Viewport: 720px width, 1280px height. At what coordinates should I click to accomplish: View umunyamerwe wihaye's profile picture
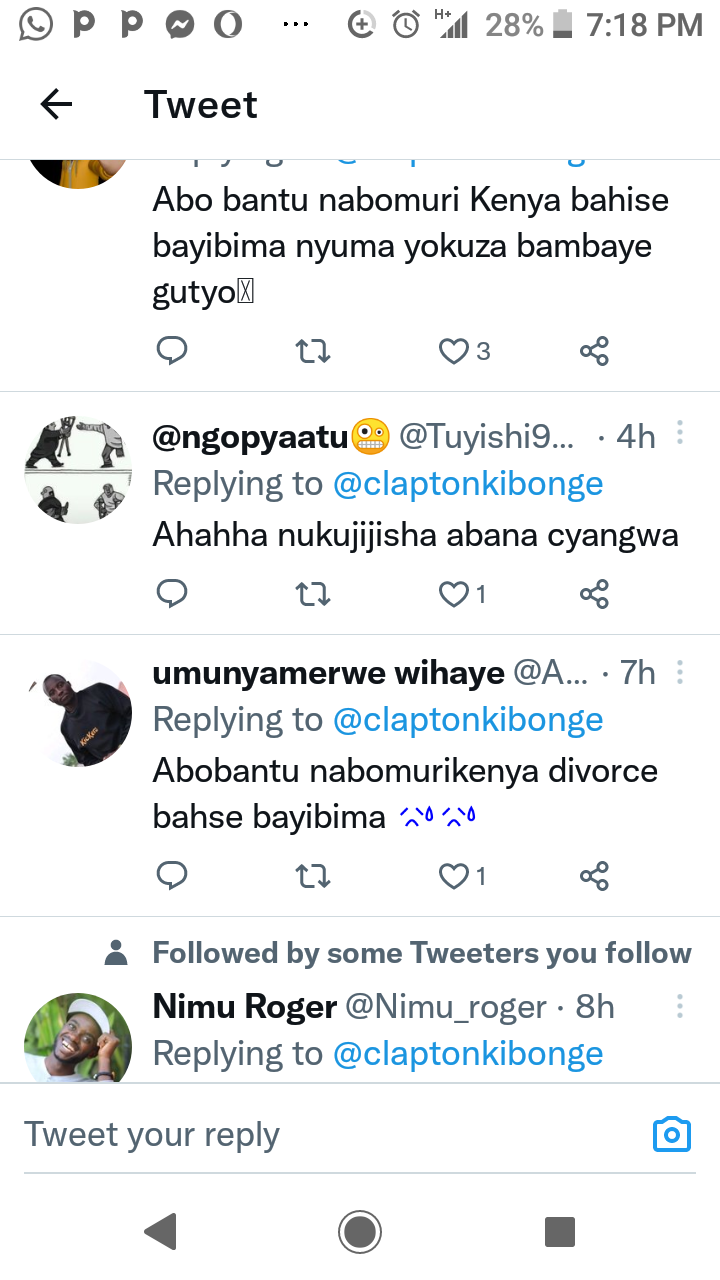[x=78, y=713]
